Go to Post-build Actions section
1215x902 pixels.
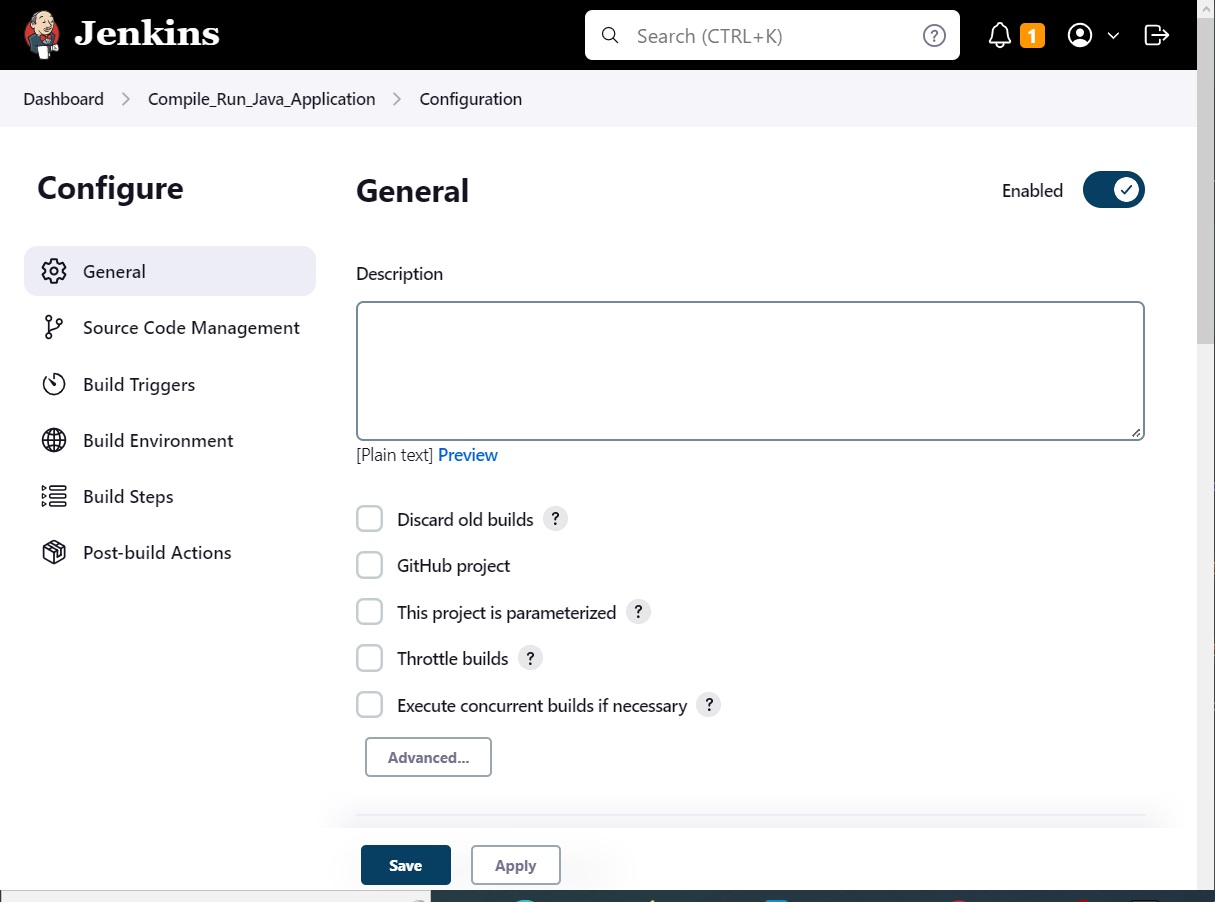pos(170,552)
